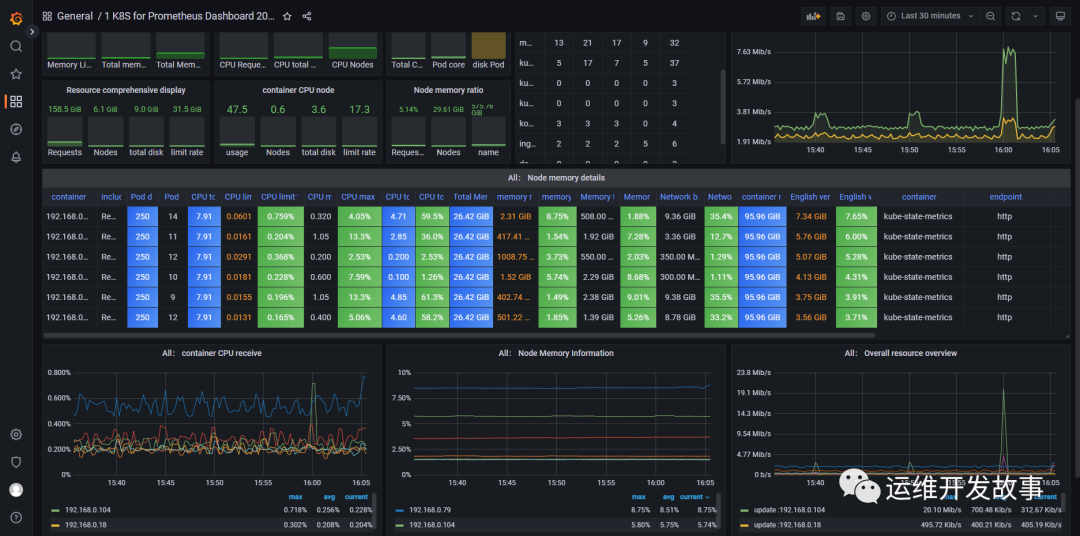This screenshot has width=1080, height=536.
Task: Open the user profile avatar
Action: pyautogui.click(x=16, y=490)
